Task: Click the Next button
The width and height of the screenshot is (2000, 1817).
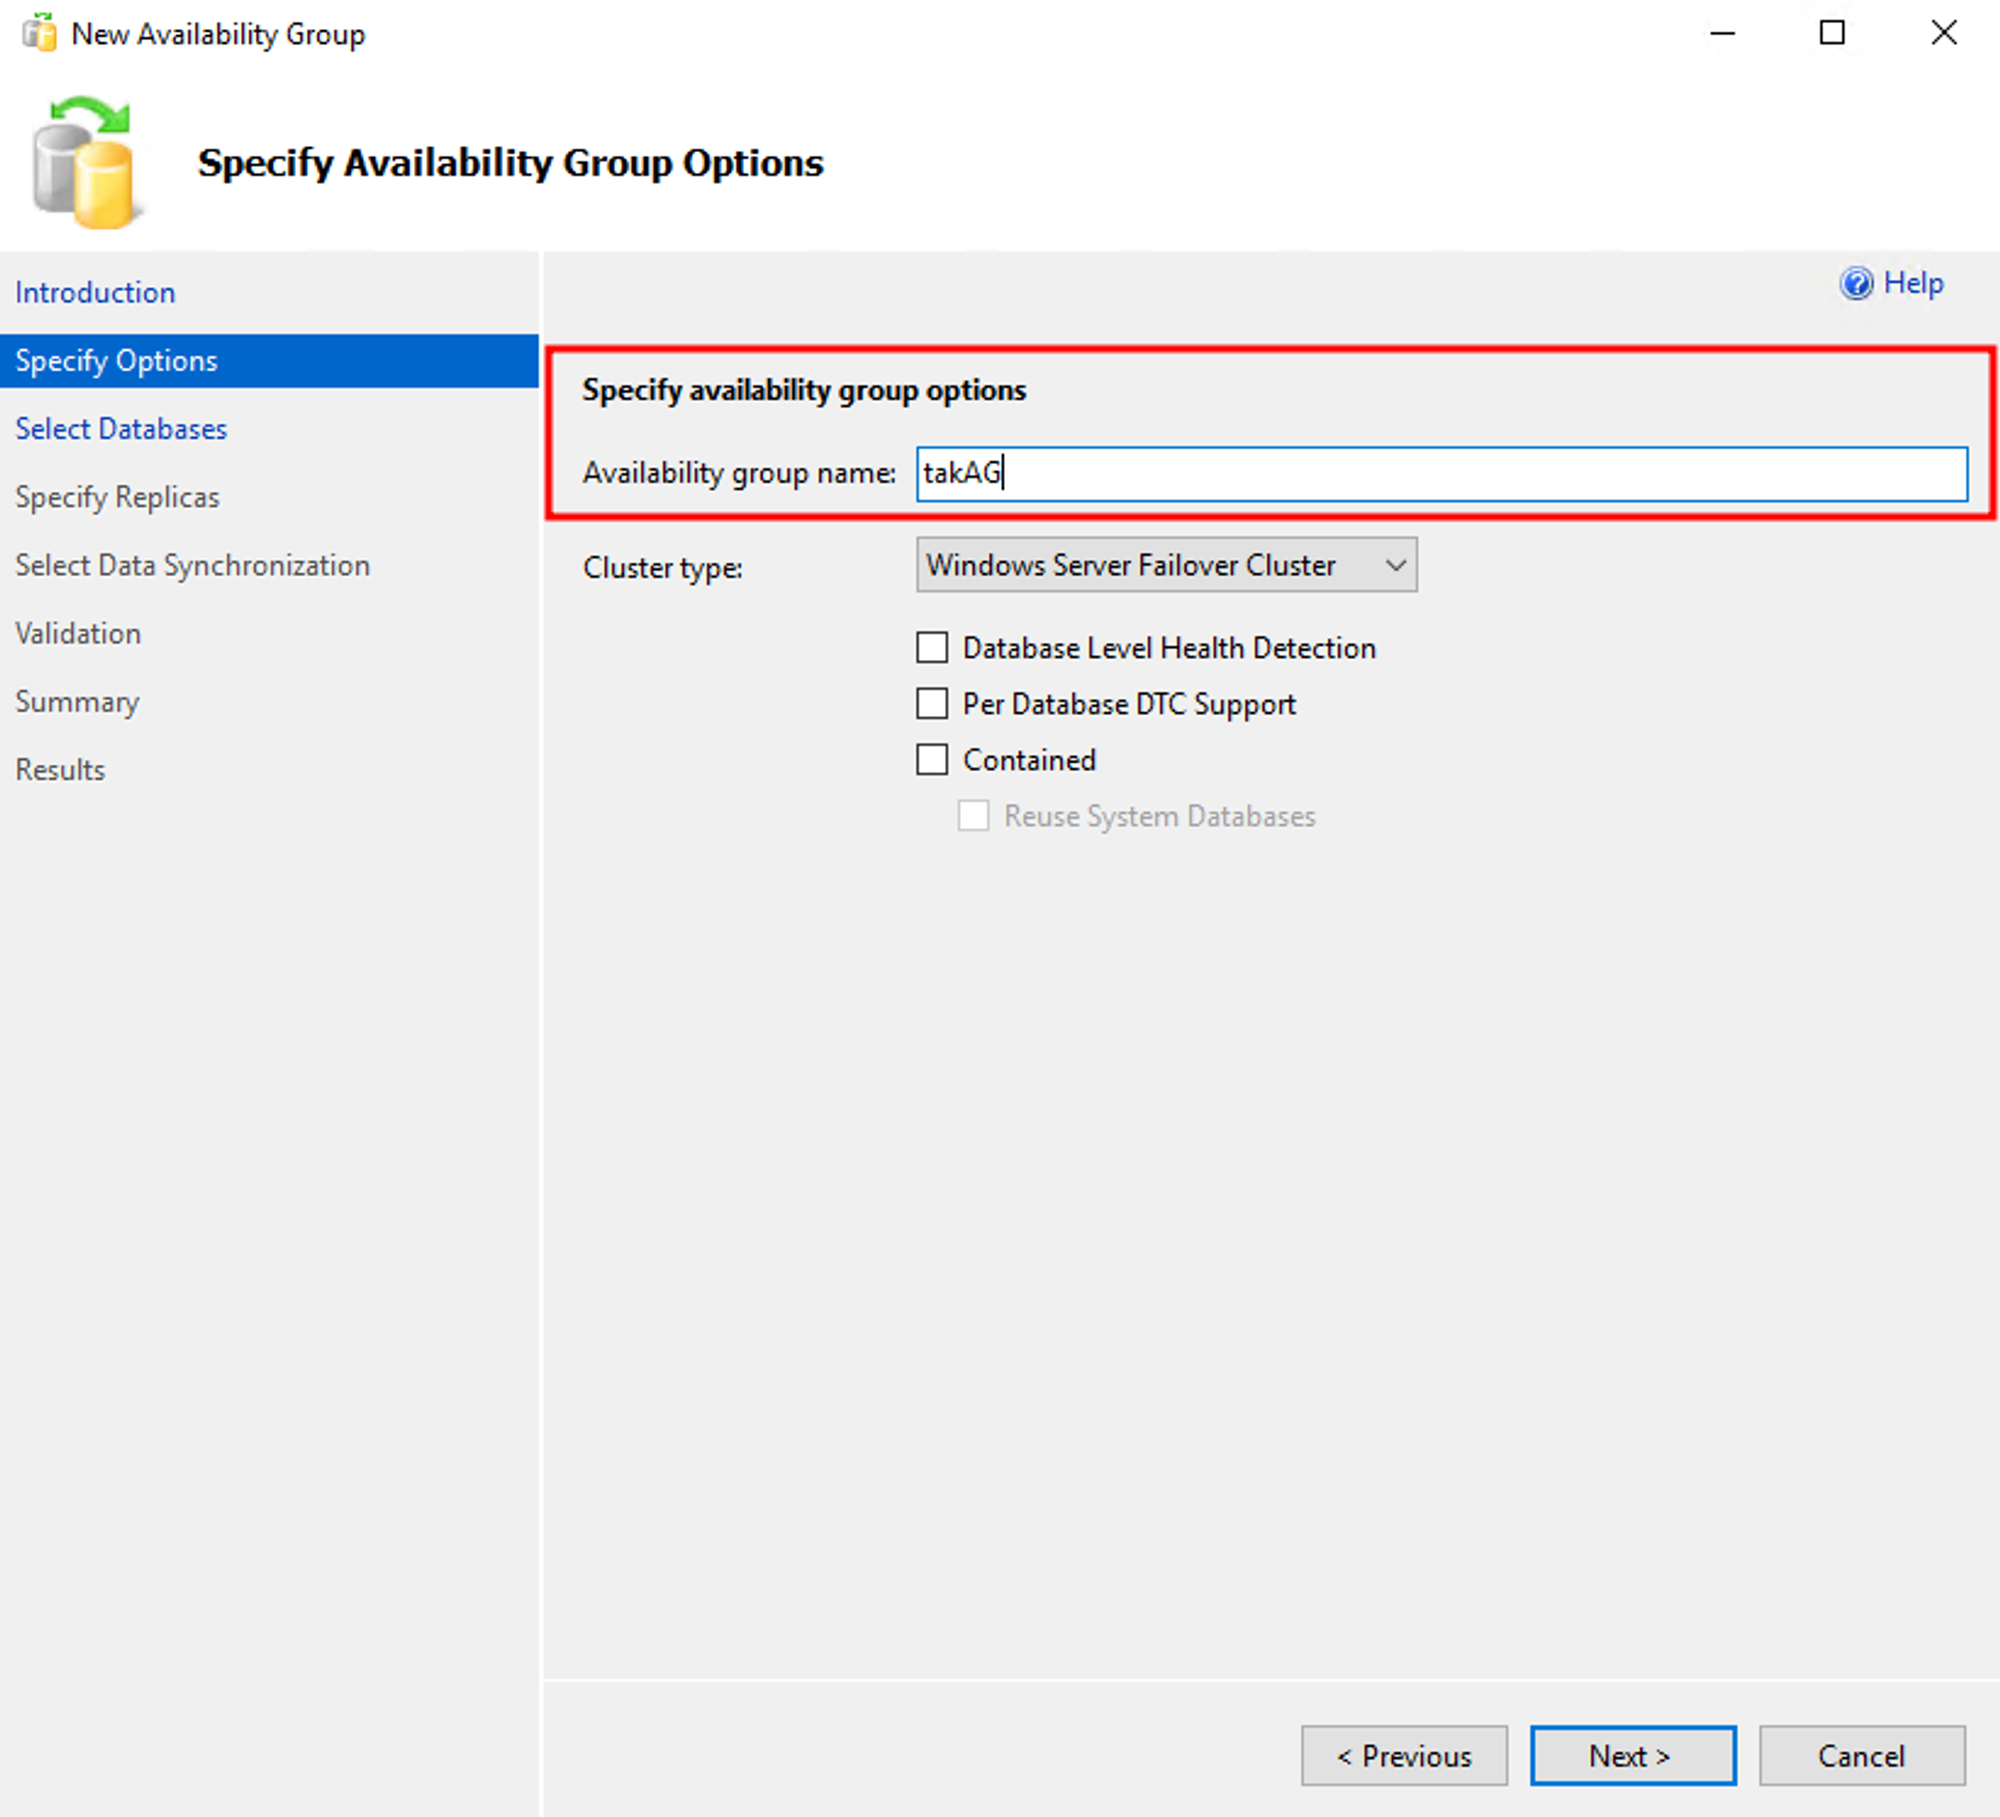Action: pos(1632,1756)
